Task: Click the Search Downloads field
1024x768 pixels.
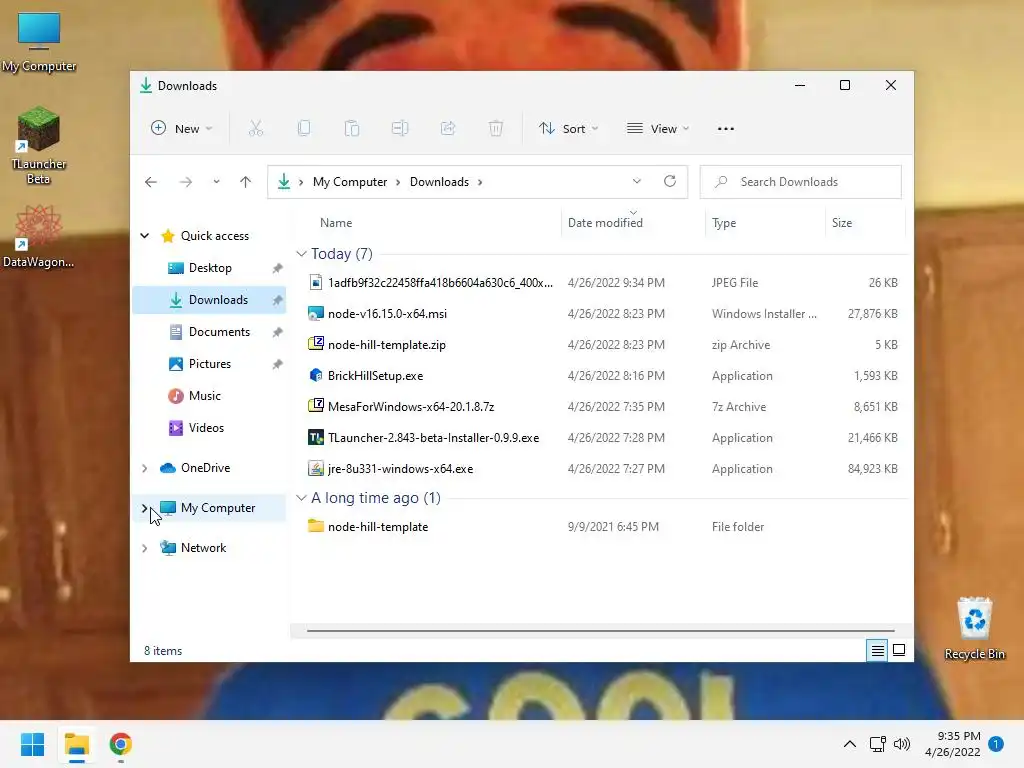Action: coord(801,182)
